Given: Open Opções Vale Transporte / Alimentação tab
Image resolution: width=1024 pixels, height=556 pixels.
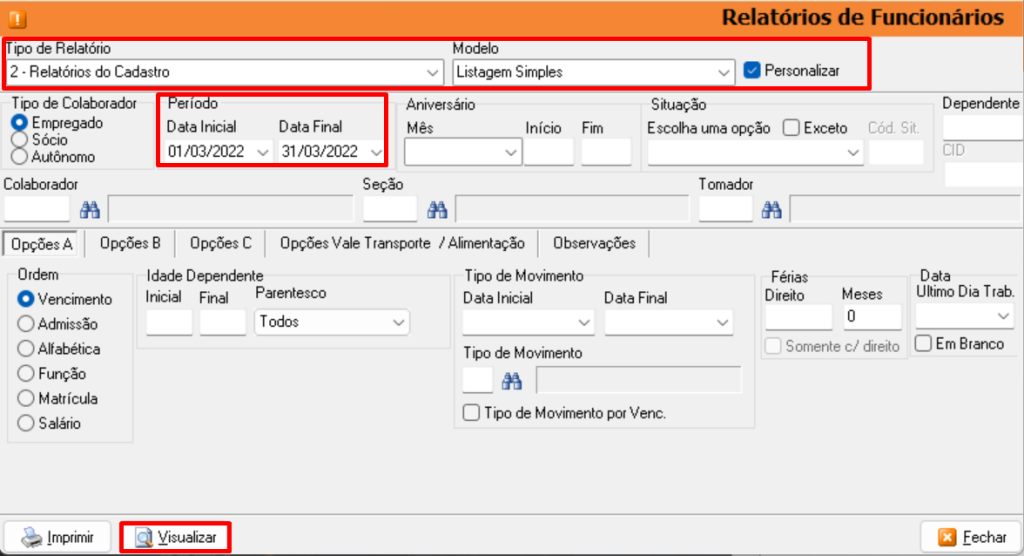Looking at the screenshot, I should (402, 243).
